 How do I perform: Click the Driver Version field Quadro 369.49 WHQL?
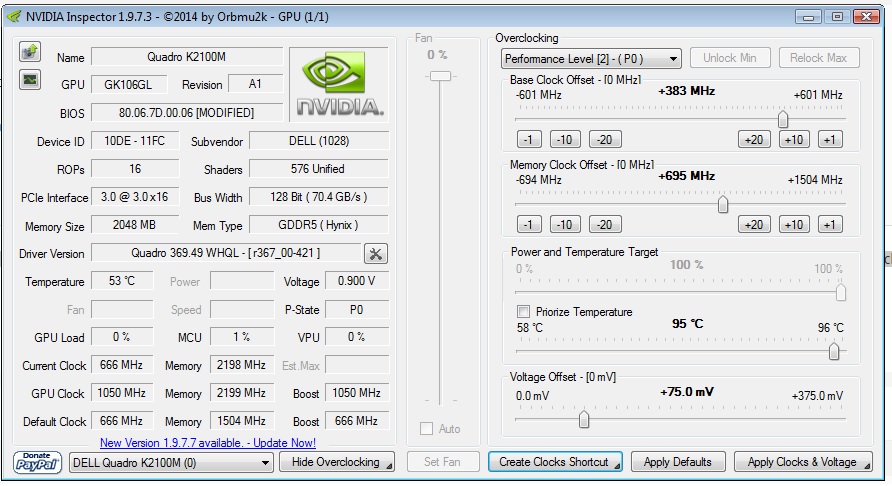pos(226,253)
